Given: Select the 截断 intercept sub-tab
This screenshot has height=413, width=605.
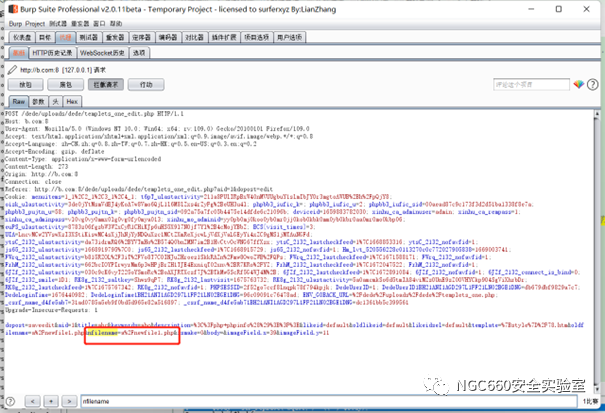Looking at the screenshot, I should point(19,53).
